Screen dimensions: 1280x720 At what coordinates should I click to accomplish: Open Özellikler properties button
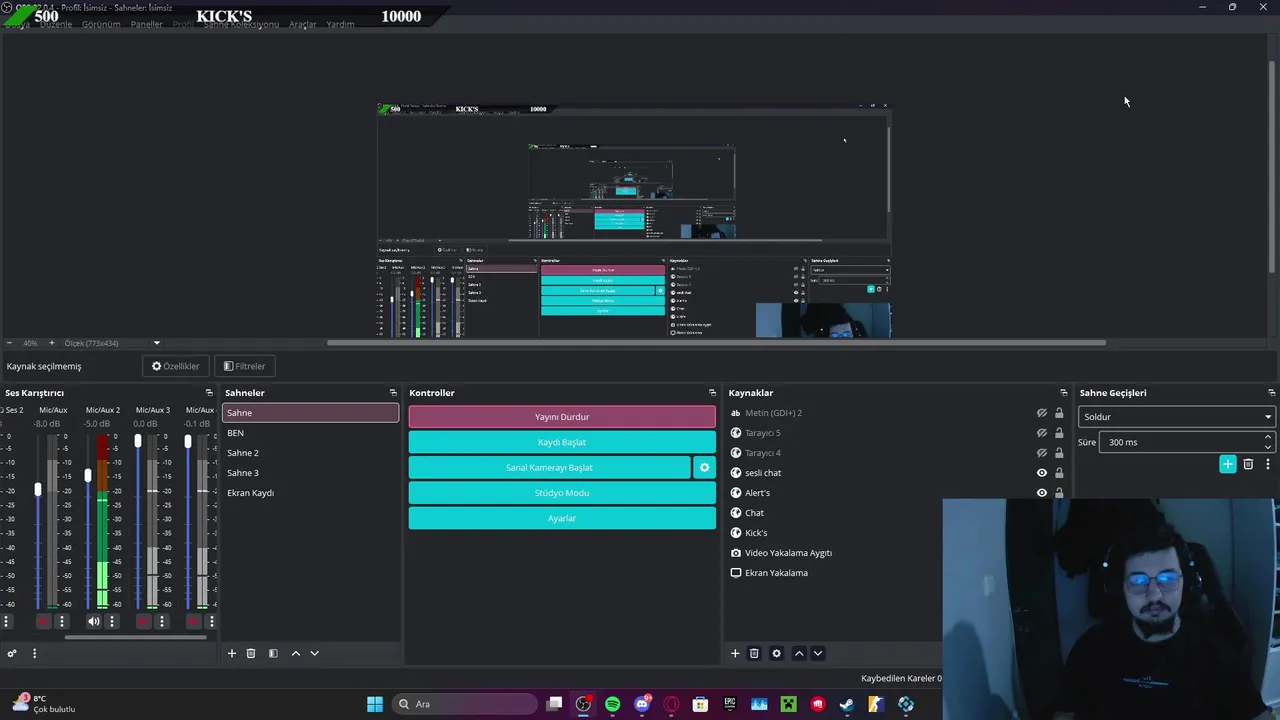tap(175, 366)
